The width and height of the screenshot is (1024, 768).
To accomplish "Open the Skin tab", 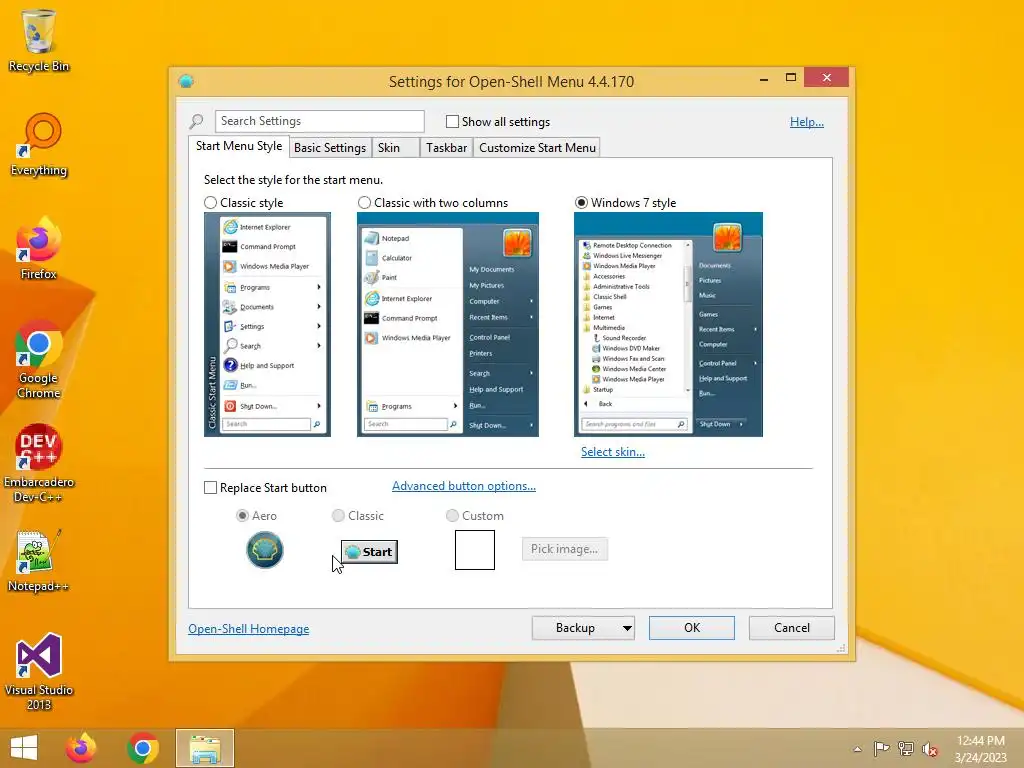I will click(x=395, y=148).
